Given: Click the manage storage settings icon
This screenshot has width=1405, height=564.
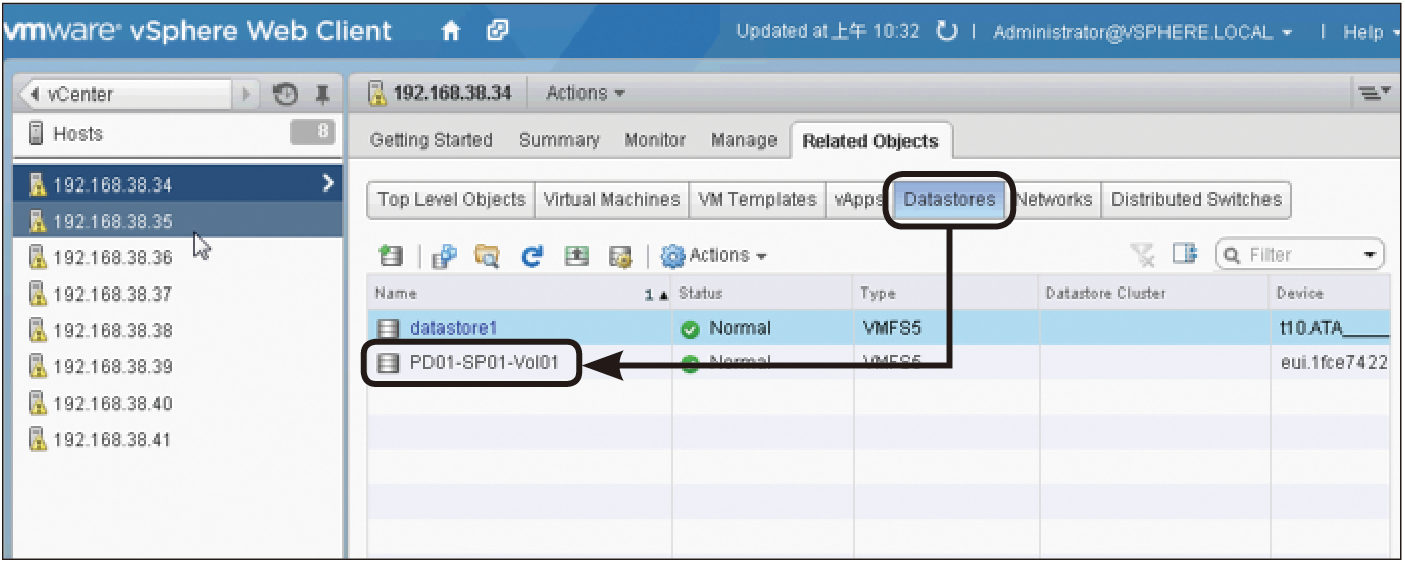Looking at the screenshot, I should (620, 256).
